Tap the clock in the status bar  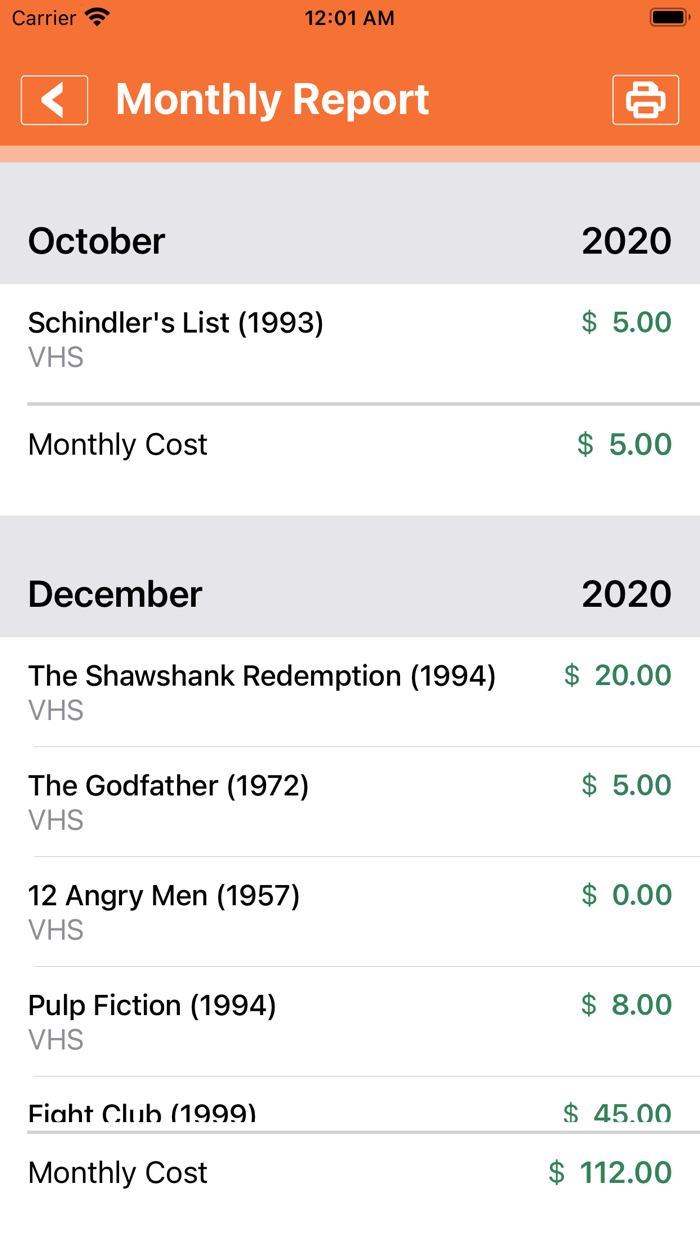[x=349, y=16]
